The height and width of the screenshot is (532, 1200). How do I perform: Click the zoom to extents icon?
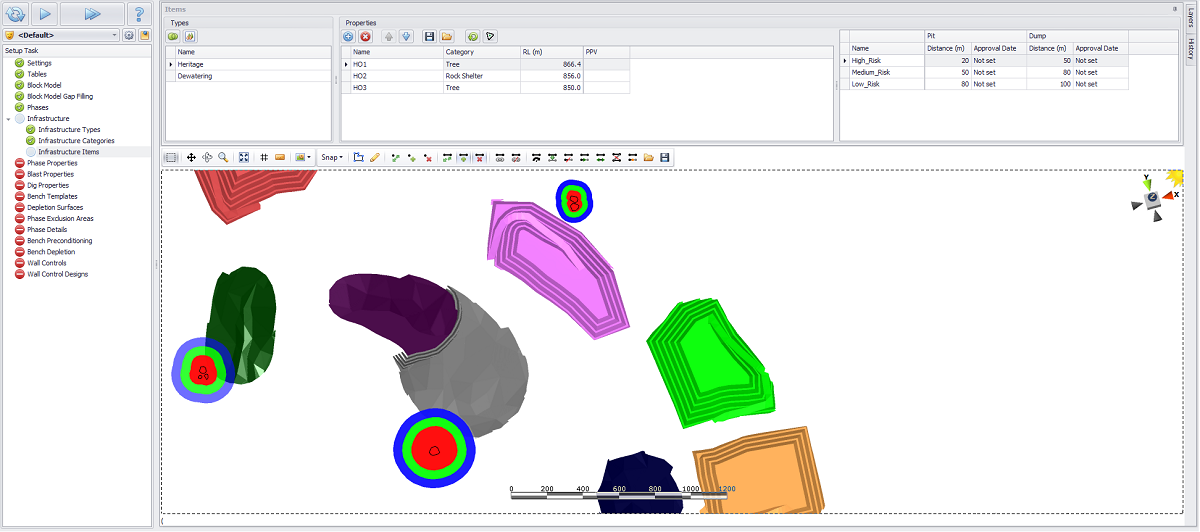tap(243, 157)
